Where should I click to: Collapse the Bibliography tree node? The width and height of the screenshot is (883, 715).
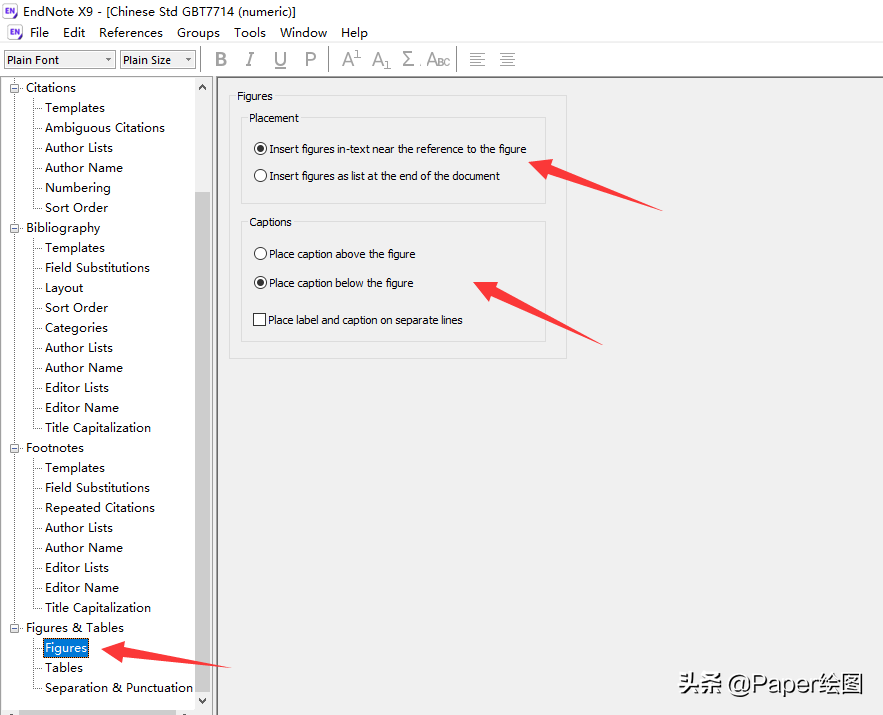tap(14, 228)
